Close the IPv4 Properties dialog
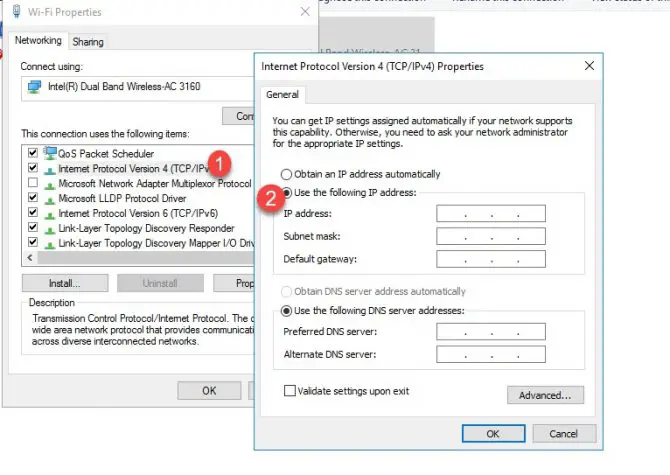Image resolution: width=670 pixels, height=475 pixels. pos(589,66)
